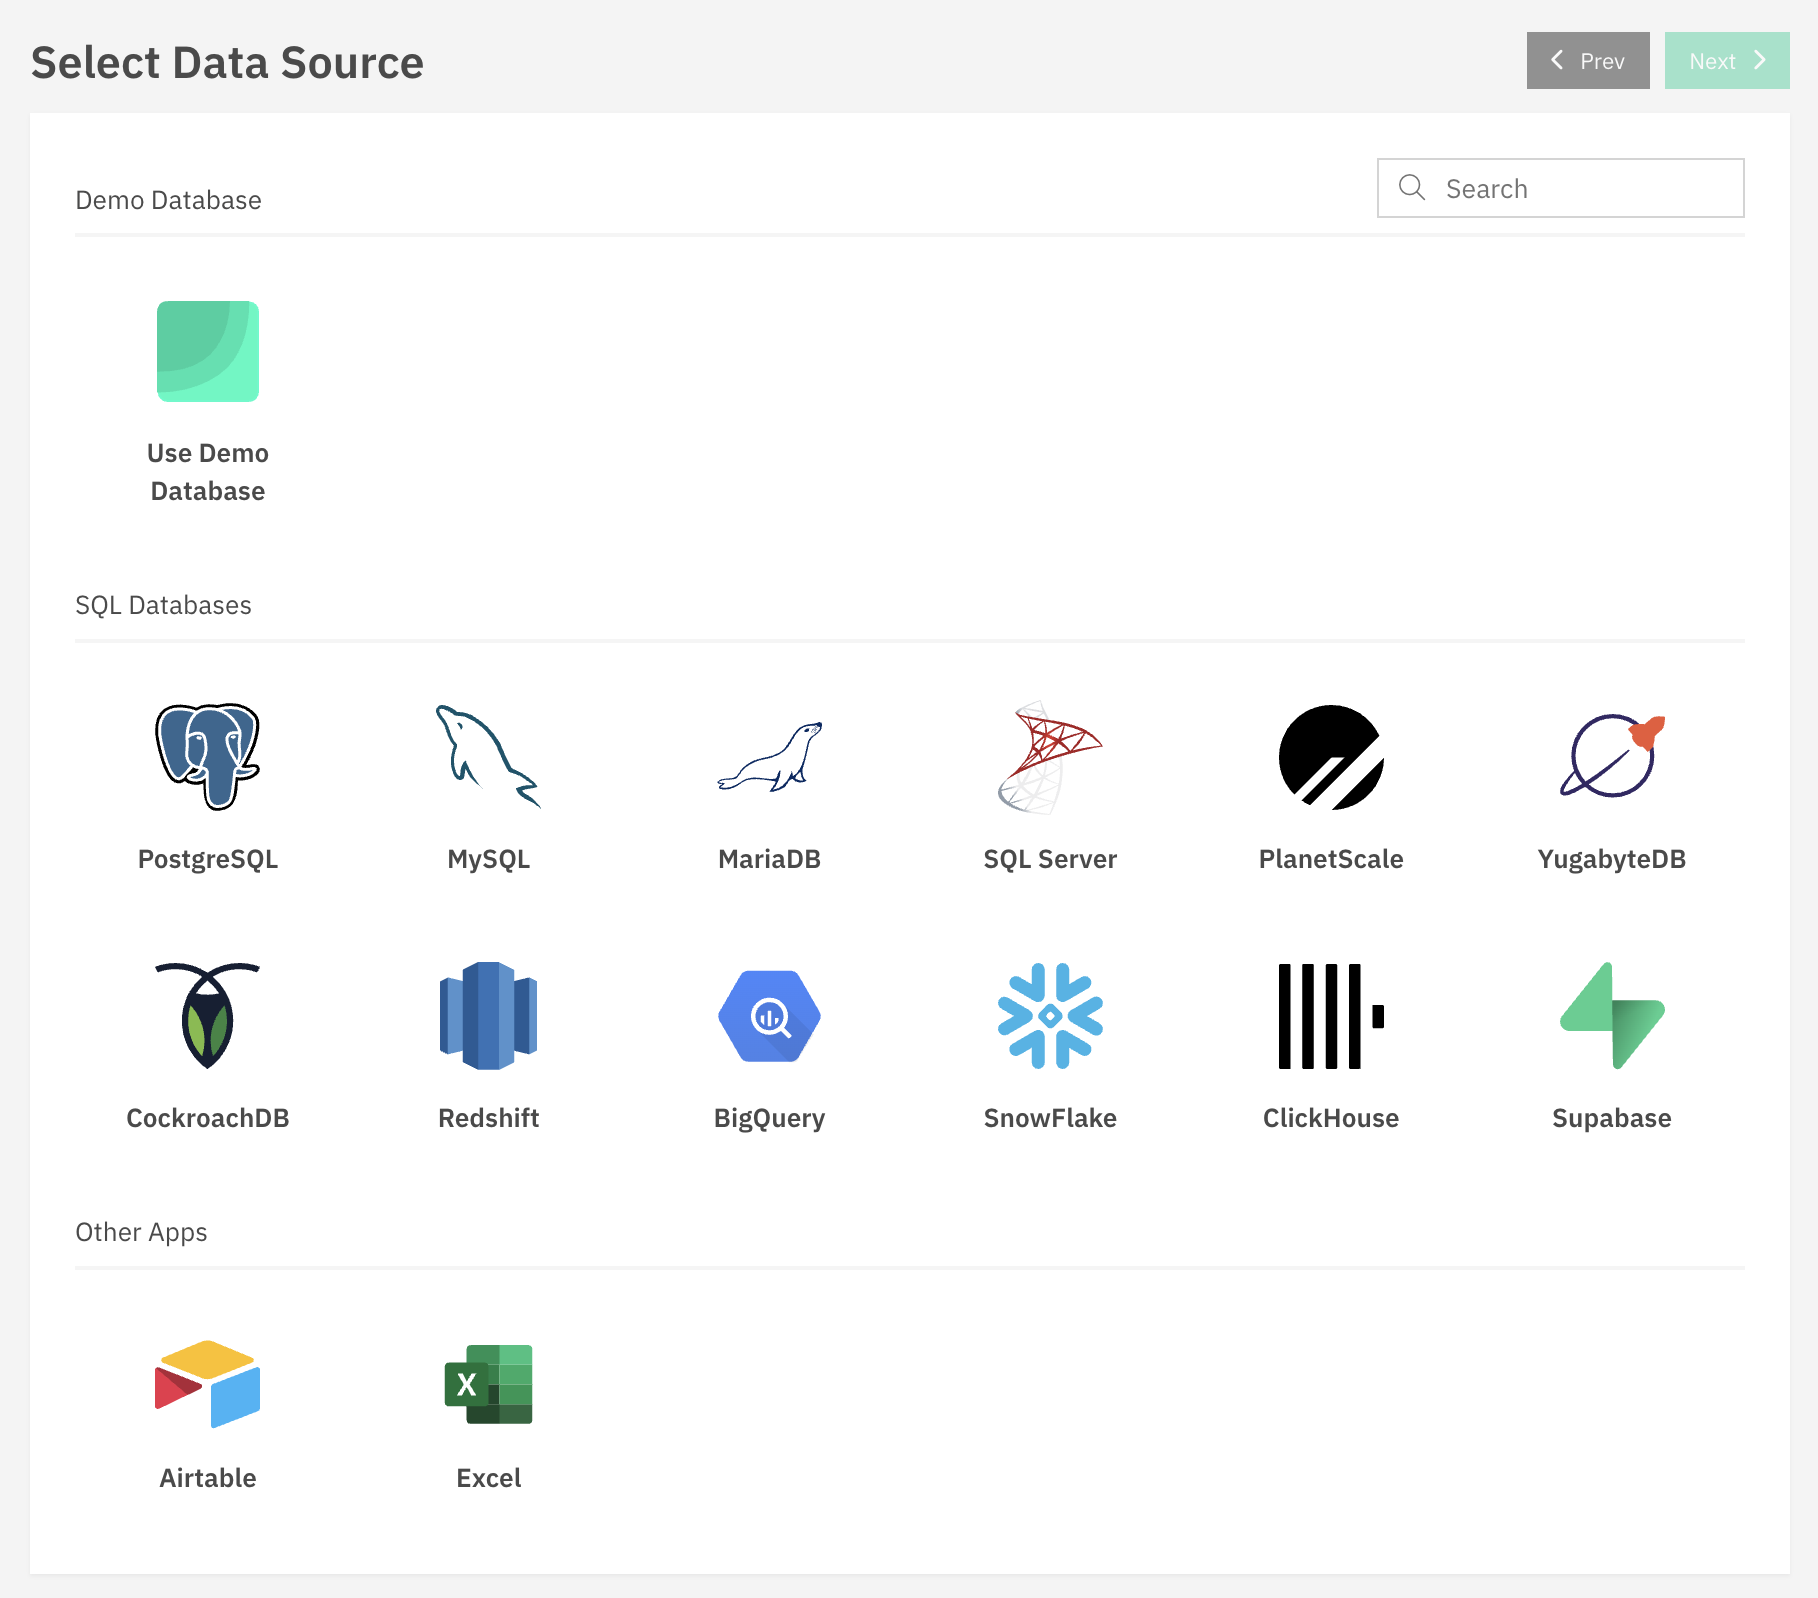Image resolution: width=1818 pixels, height=1598 pixels.
Task: Proceed with the Next button
Action: pos(1727,61)
